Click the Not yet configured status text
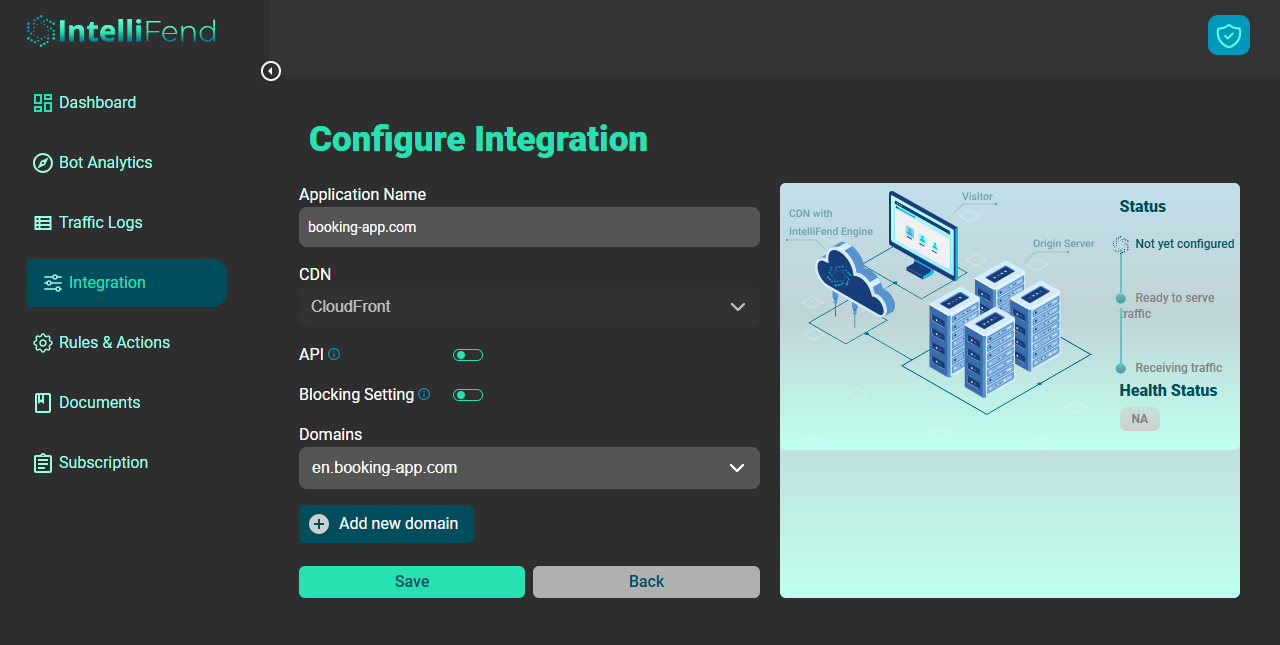Viewport: 1280px width, 645px height. pos(1185,244)
